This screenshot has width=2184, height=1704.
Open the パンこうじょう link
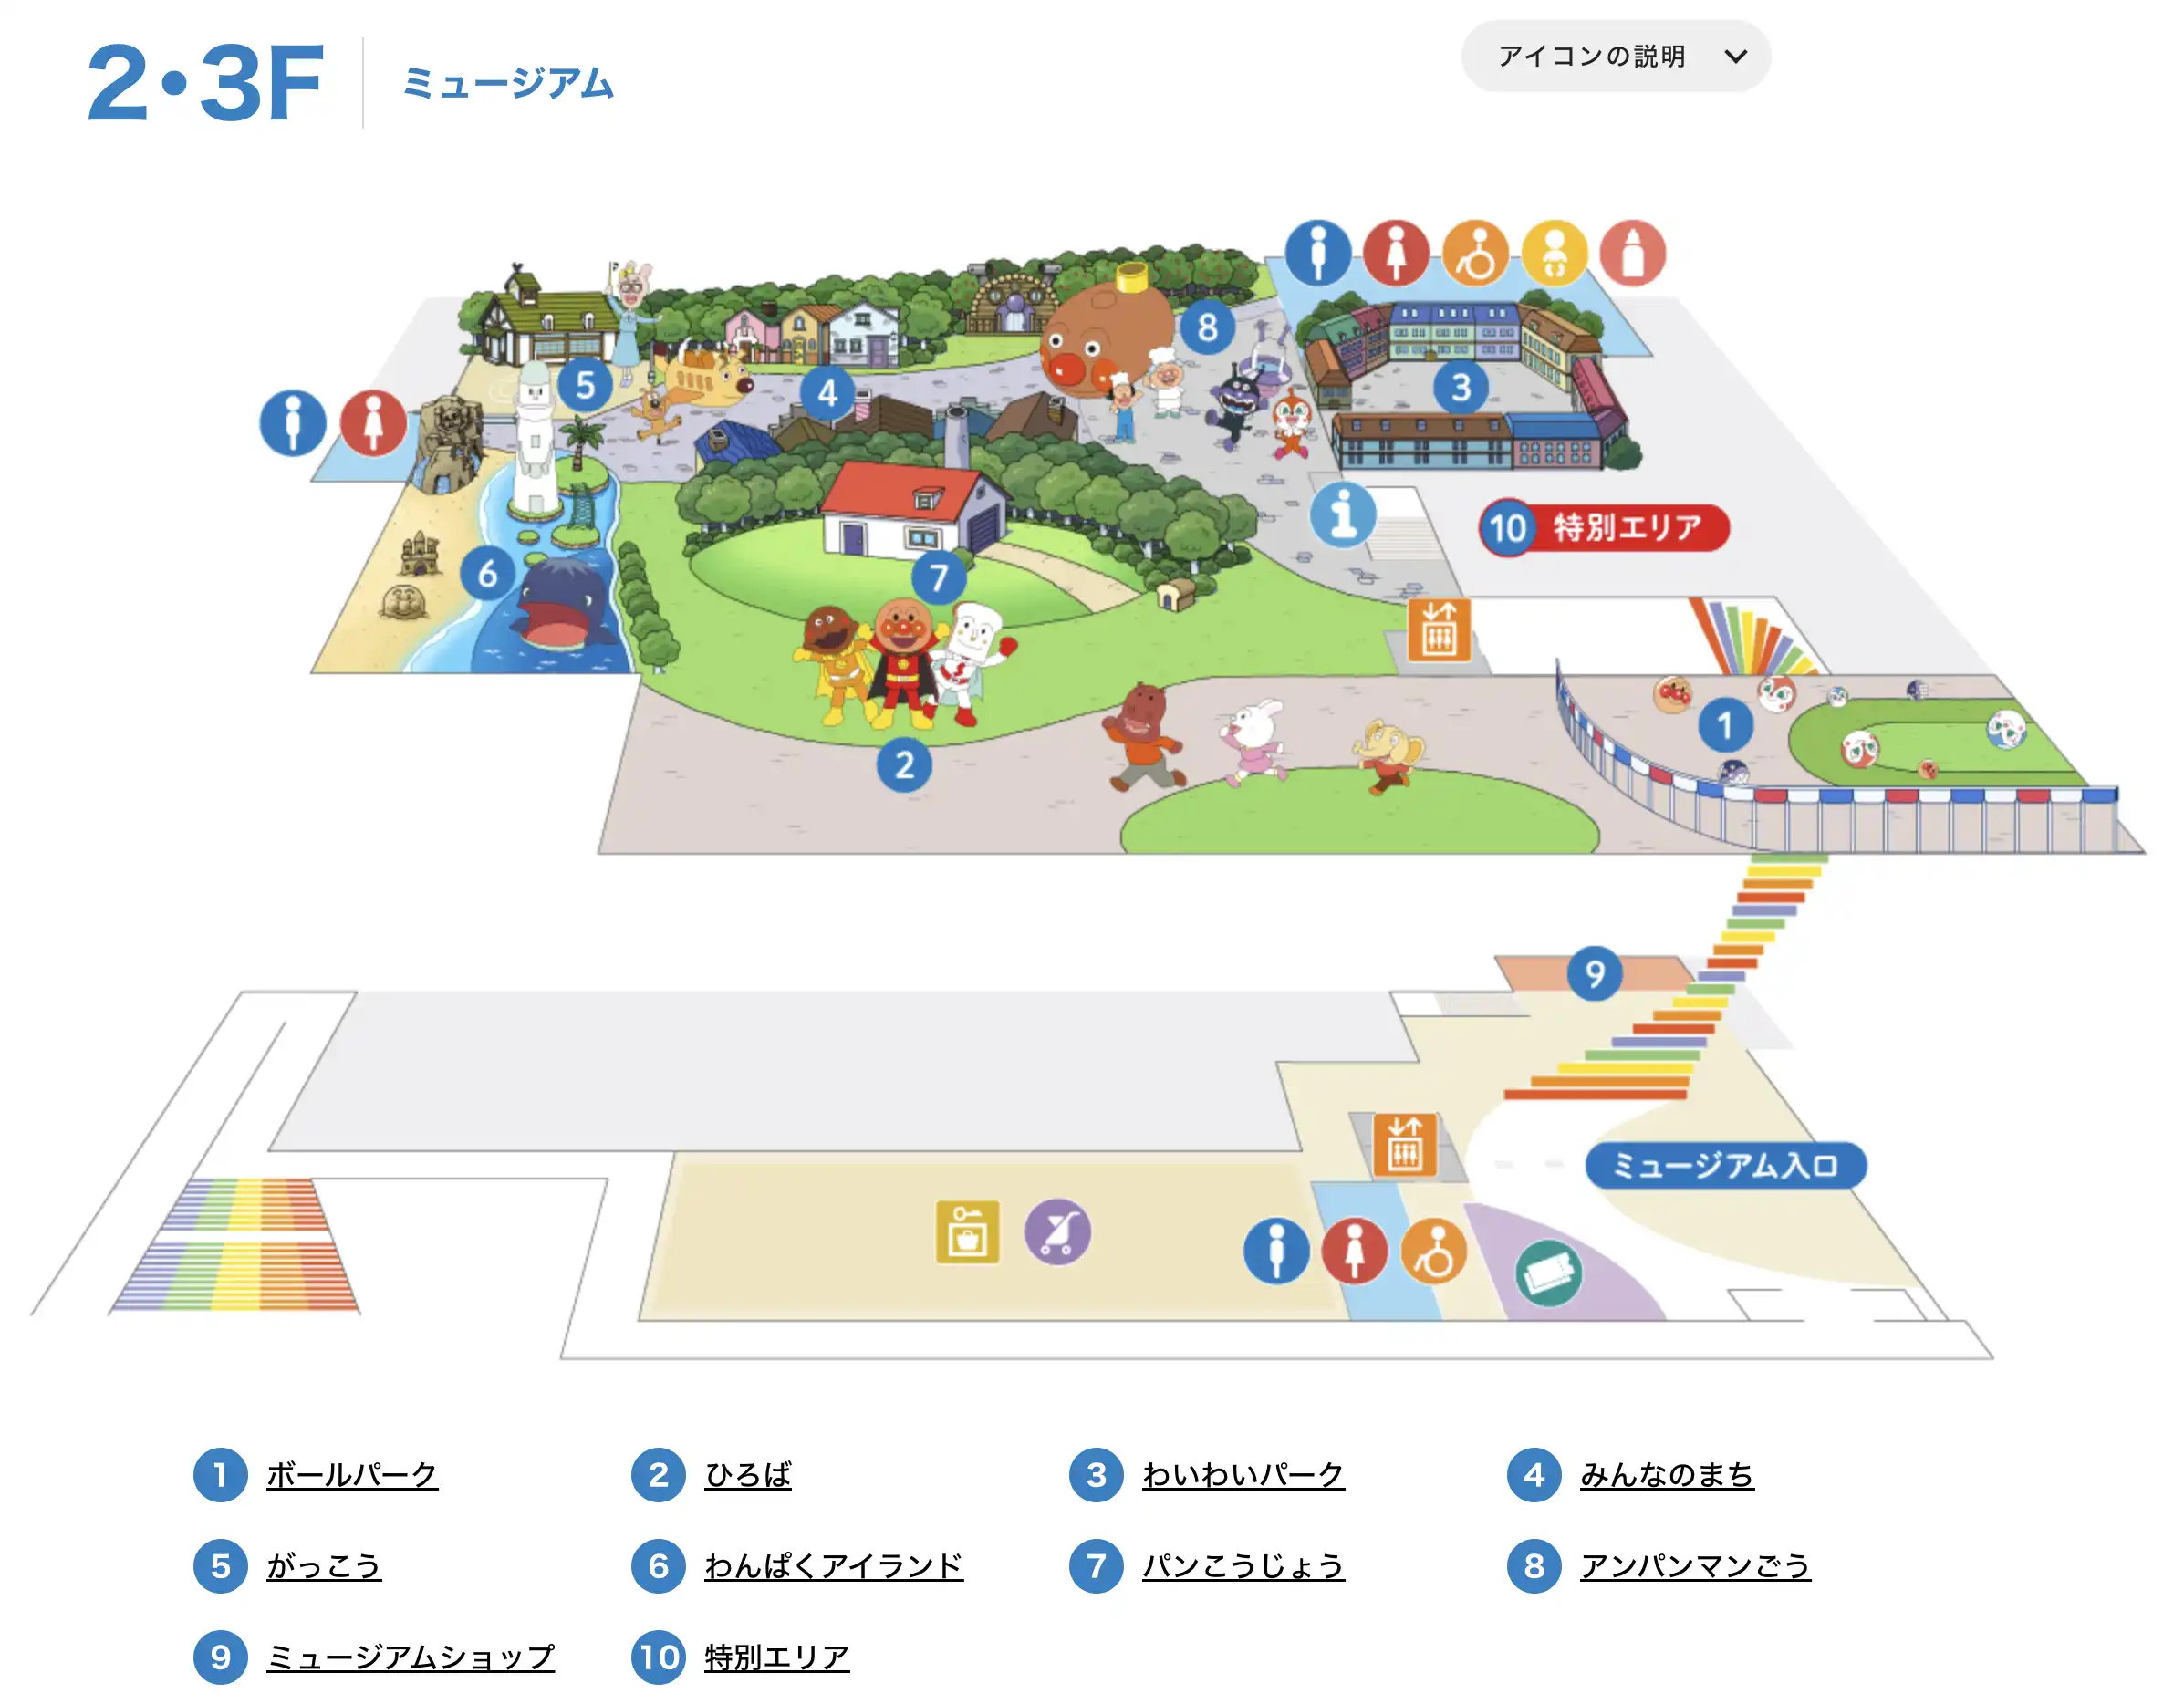click(x=1243, y=1565)
